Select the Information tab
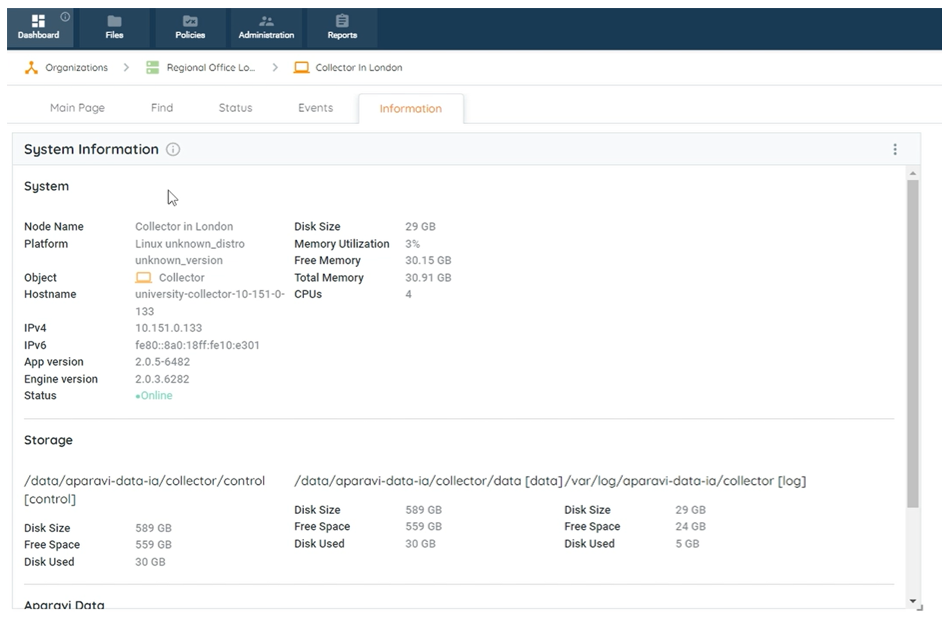 (410, 109)
